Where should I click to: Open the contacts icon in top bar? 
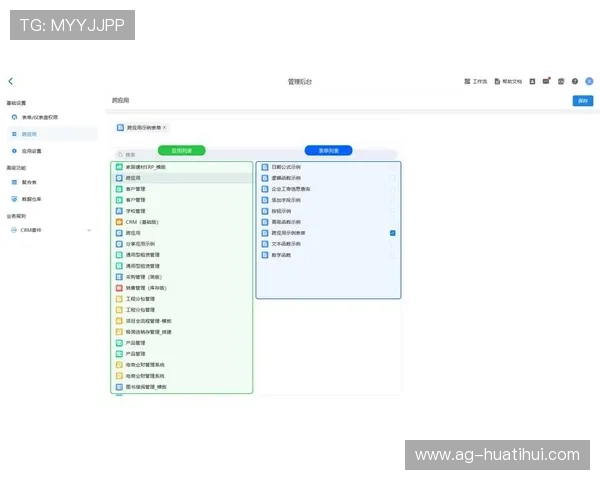532,81
